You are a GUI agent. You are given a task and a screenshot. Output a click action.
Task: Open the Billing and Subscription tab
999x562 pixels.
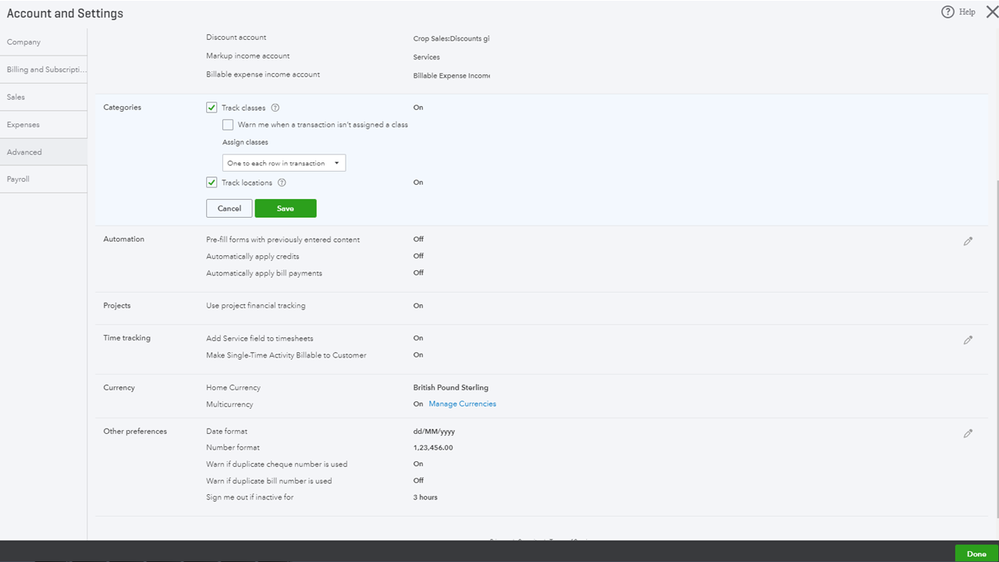[x=43, y=69]
